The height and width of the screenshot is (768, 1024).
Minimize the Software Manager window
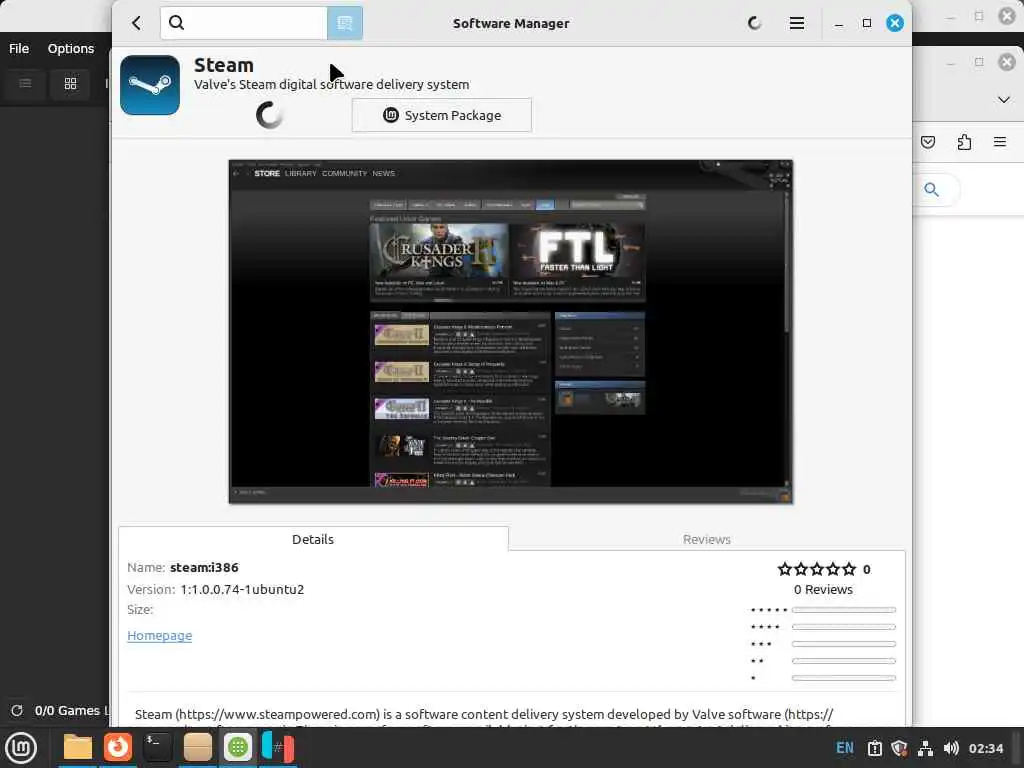click(839, 24)
